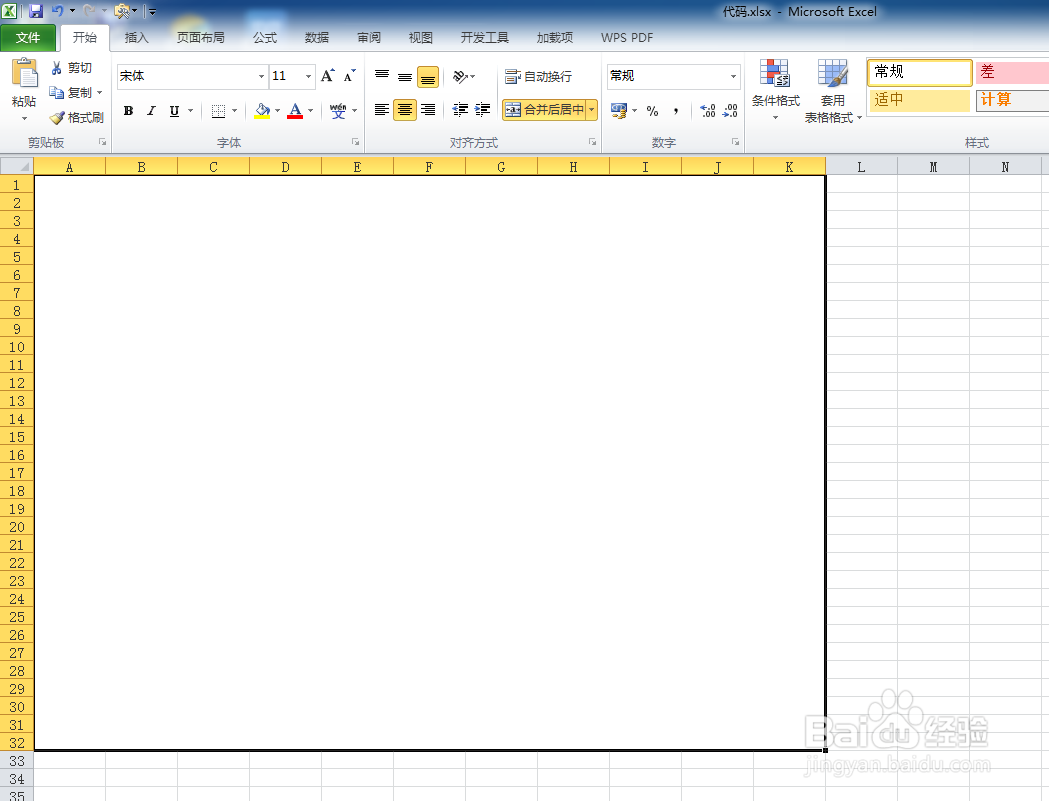The height and width of the screenshot is (801, 1049).
Task: Increase font size with large A icon
Action: pyautogui.click(x=327, y=76)
